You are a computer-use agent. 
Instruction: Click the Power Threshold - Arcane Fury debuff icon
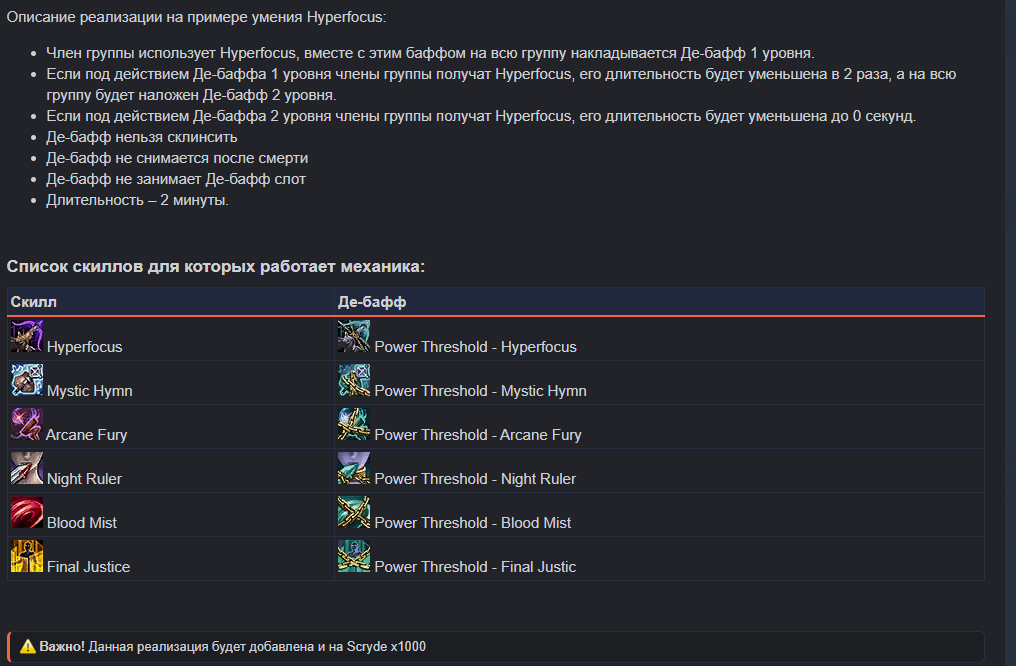pyautogui.click(x=354, y=425)
